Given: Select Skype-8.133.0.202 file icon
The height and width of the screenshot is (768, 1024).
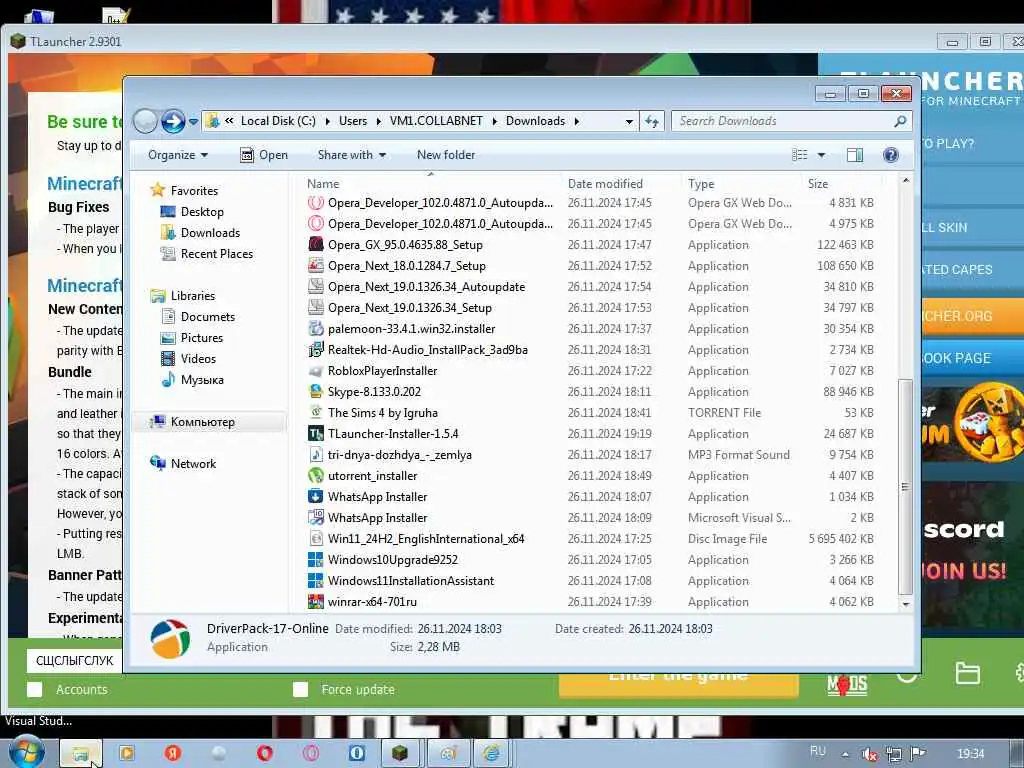Looking at the screenshot, I should pos(316,392).
